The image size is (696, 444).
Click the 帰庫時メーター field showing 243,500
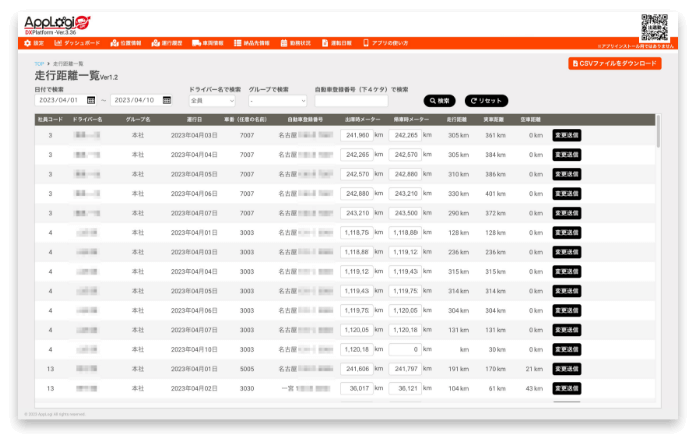tap(405, 213)
